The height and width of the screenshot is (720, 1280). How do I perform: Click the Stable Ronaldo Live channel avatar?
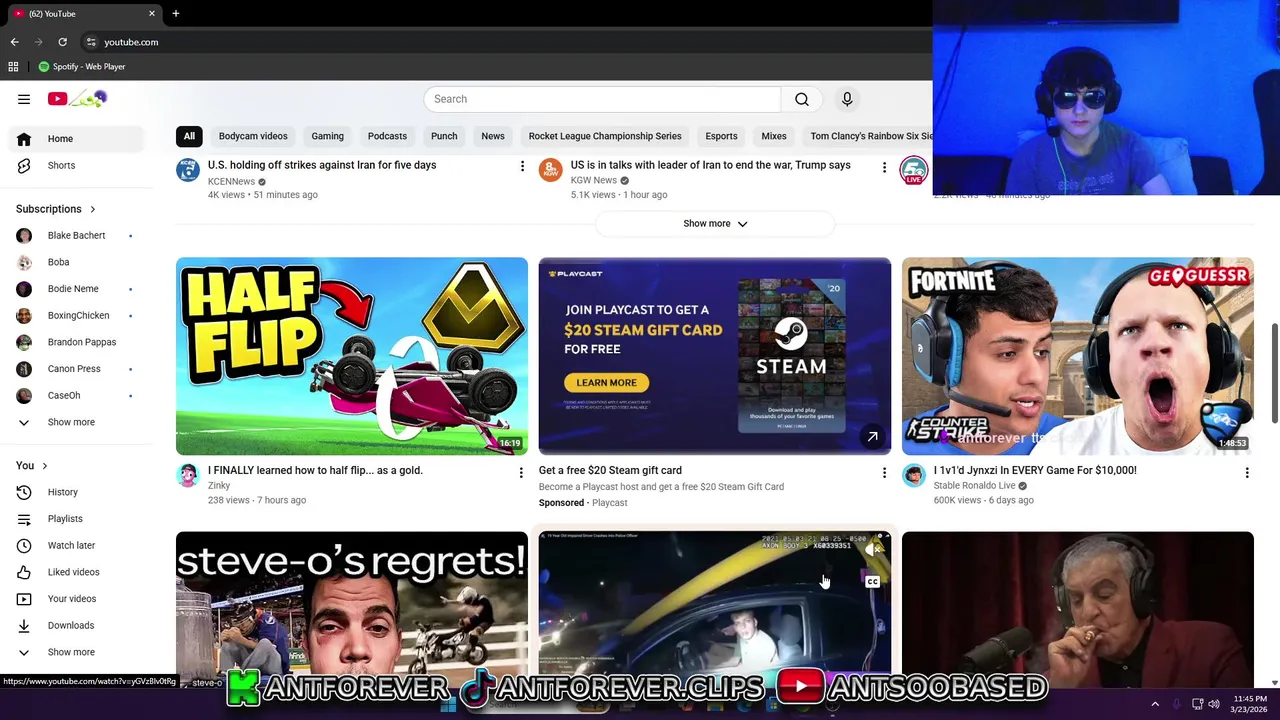[914, 475]
